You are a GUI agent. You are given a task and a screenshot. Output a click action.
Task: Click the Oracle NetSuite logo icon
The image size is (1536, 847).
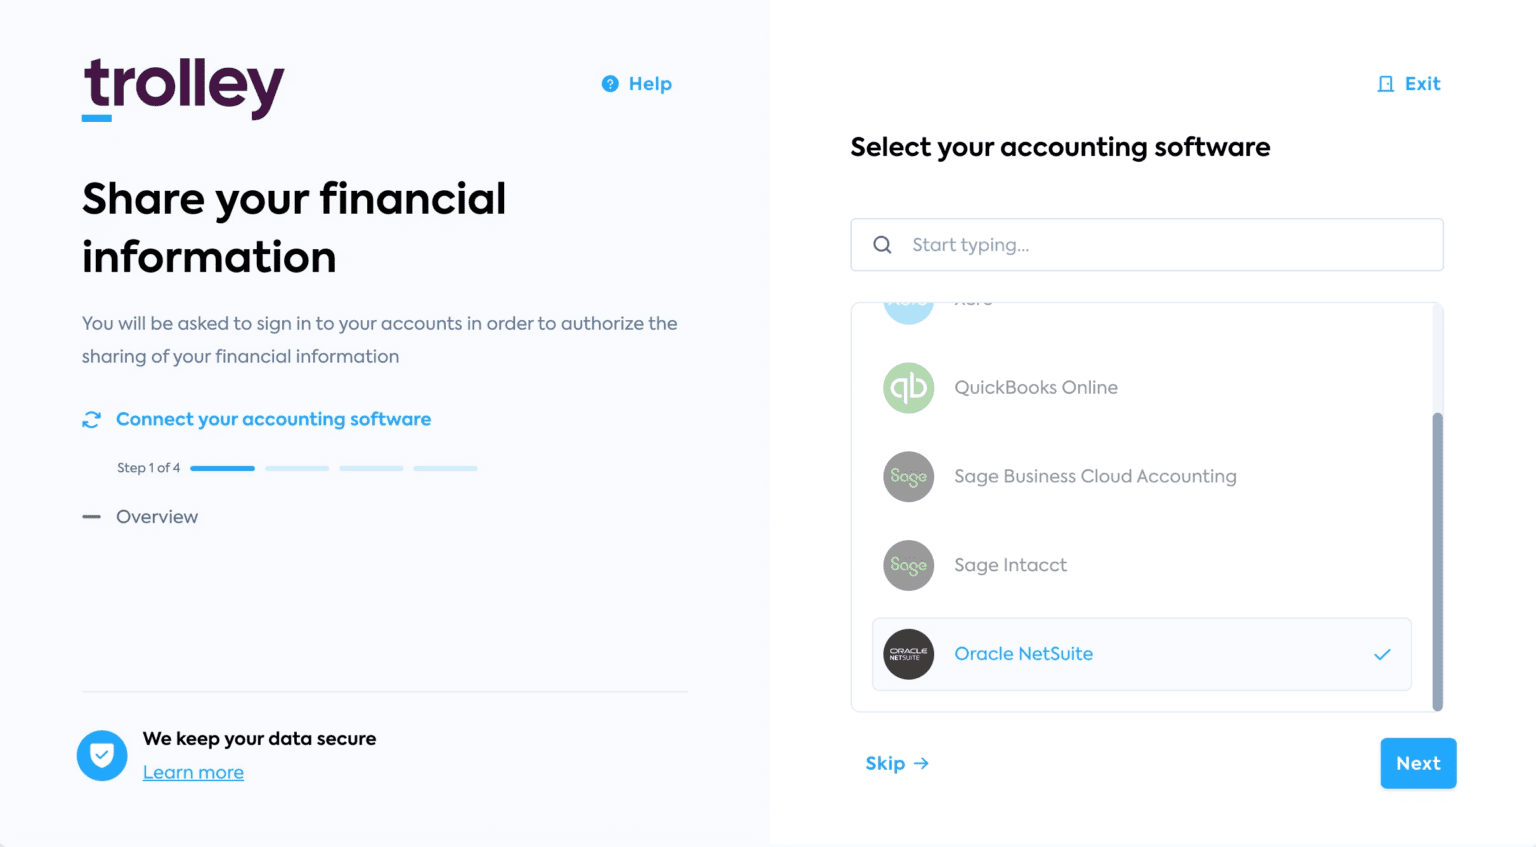click(x=908, y=655)
